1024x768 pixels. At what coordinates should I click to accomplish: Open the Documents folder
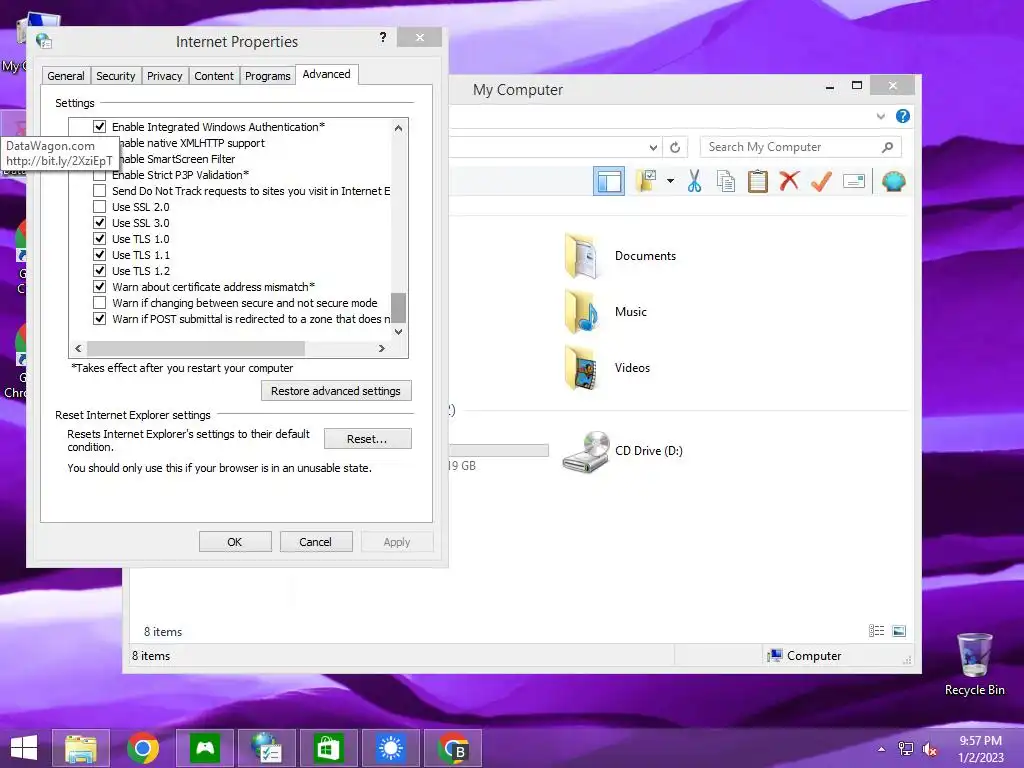point(620,256)
